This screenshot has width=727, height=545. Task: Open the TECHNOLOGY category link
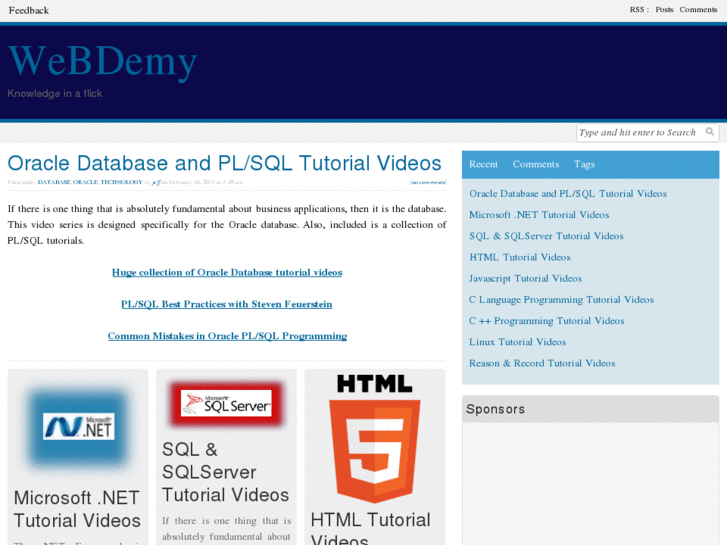coord(121,182)
